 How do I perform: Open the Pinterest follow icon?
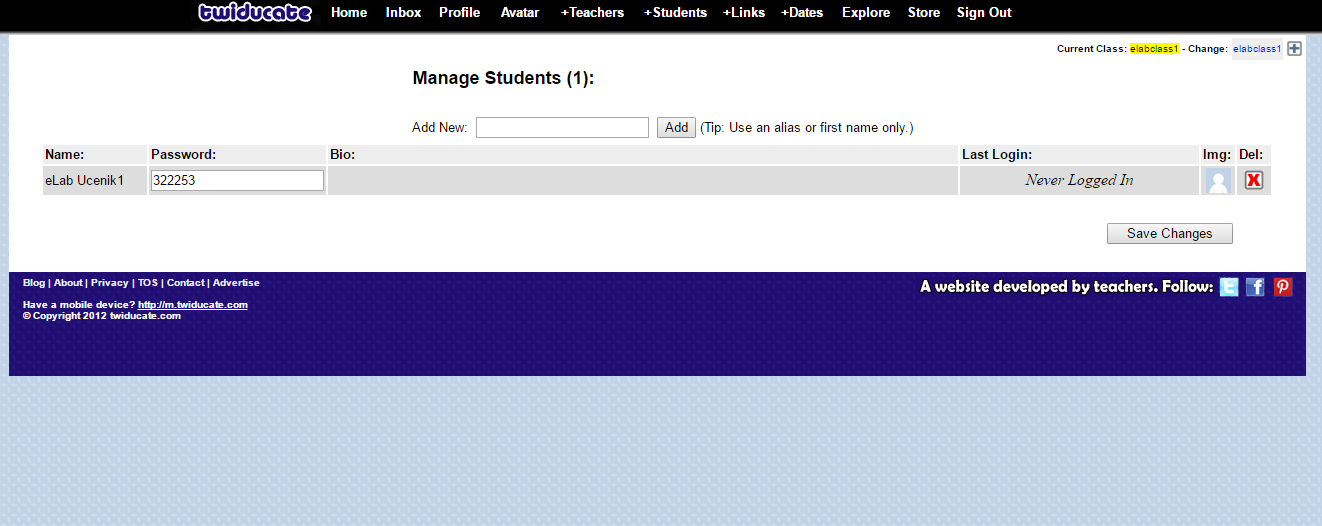1283,287
